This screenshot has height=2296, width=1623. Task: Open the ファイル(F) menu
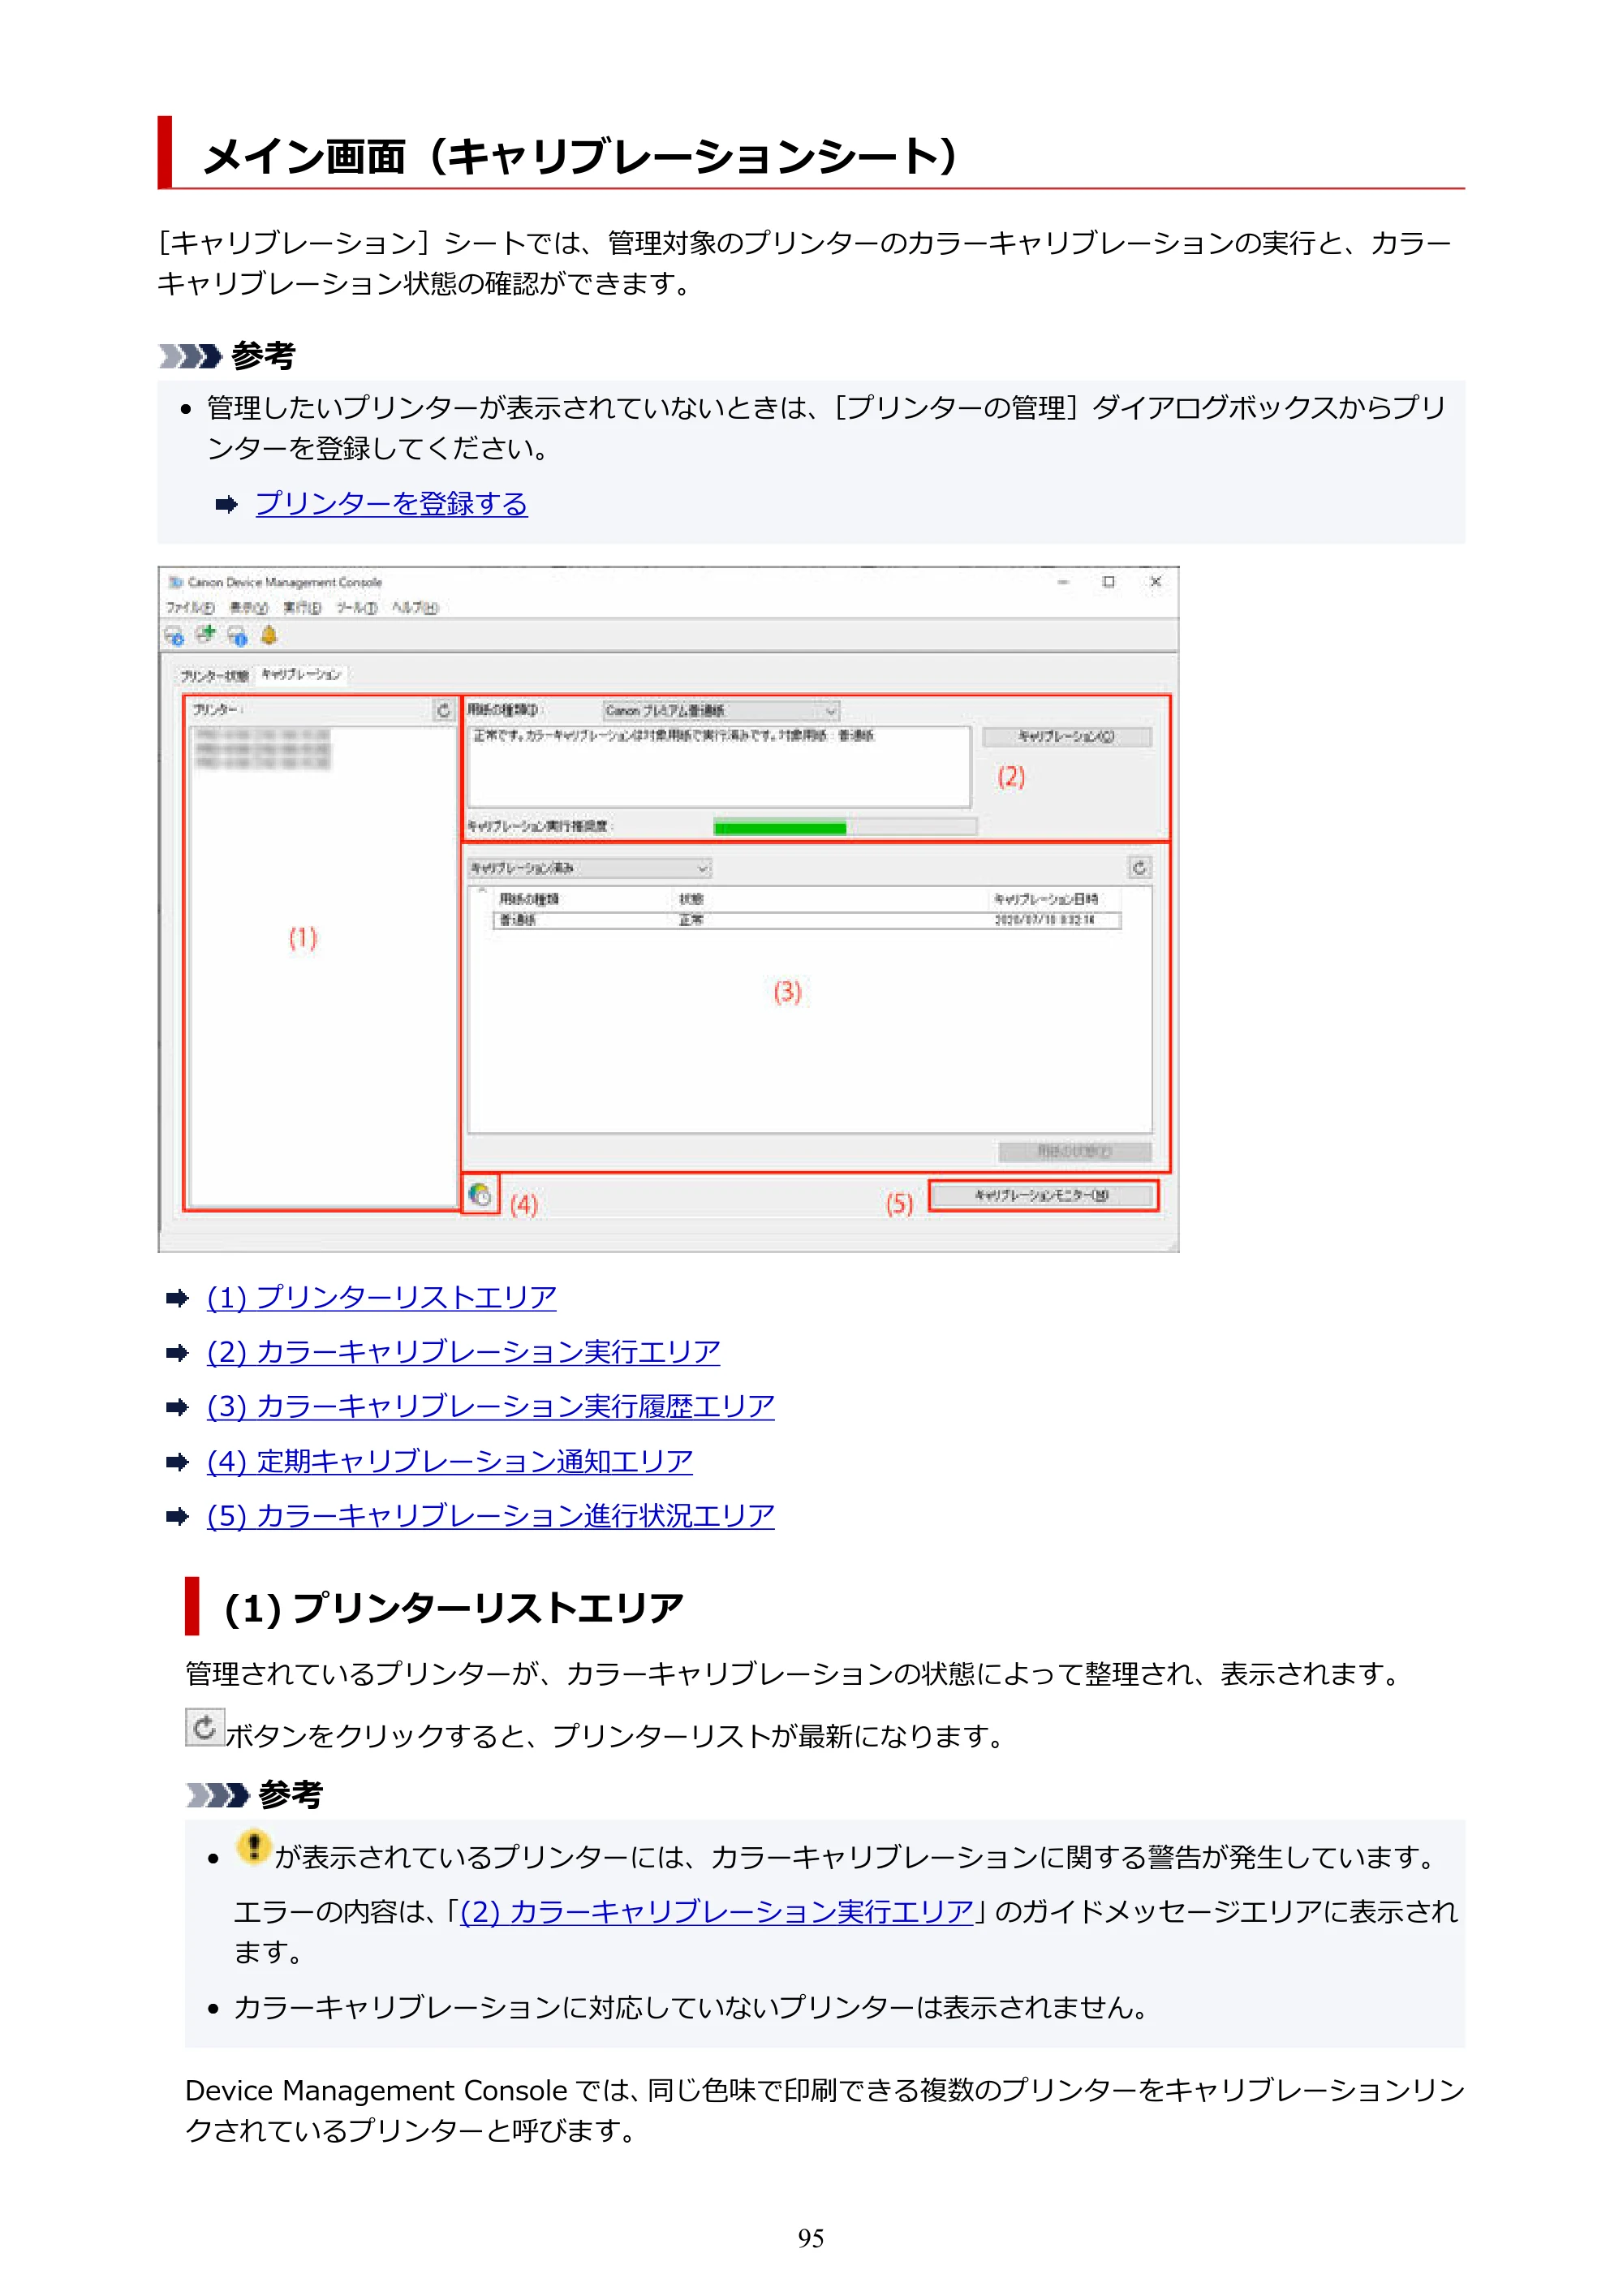pos(190,608)
